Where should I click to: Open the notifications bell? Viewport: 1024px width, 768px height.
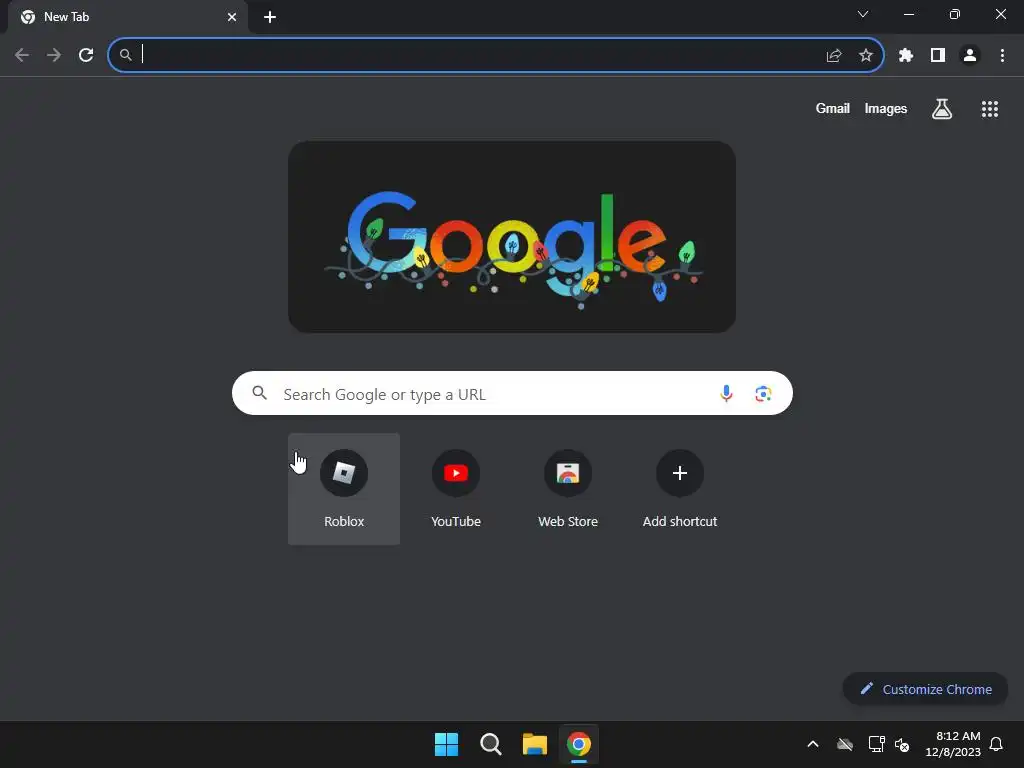(996, 744)
